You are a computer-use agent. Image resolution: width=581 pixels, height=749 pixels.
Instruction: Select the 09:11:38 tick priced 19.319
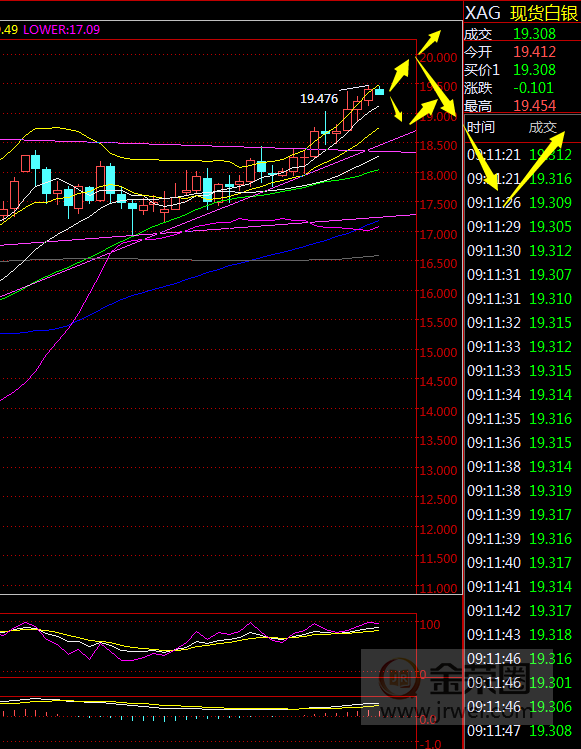519,491
